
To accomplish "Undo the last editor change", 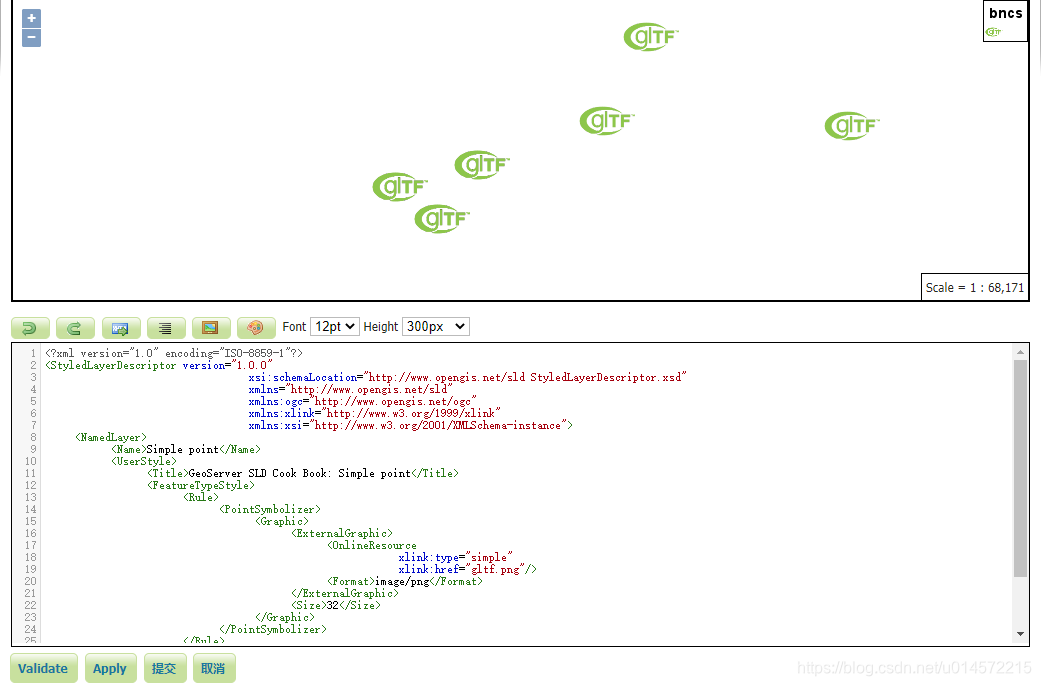I will [31, 327].
